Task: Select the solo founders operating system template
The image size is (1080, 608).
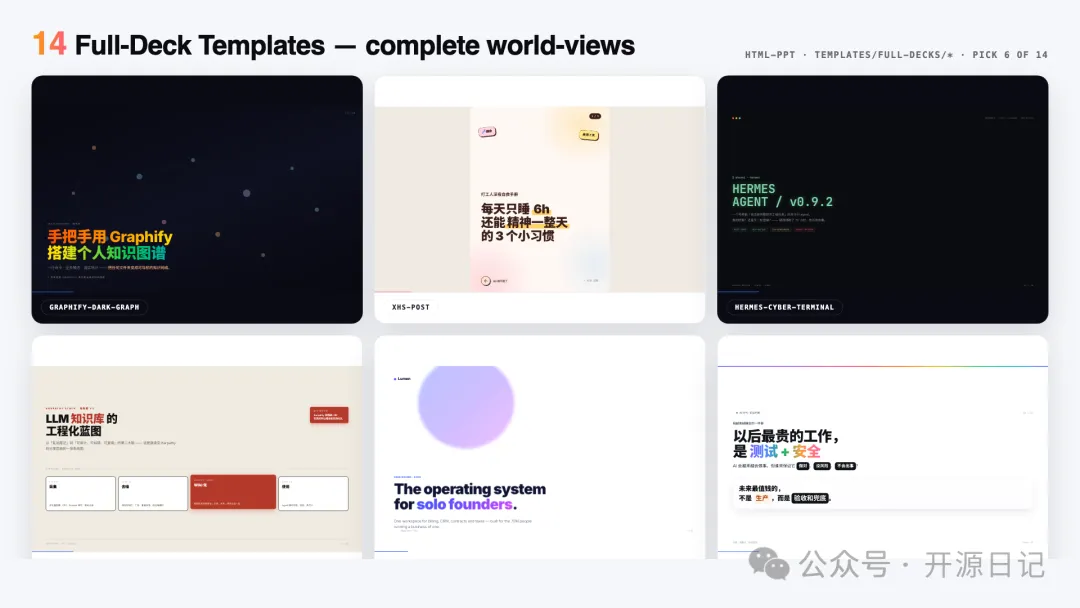Action: [x=539, y=447]
